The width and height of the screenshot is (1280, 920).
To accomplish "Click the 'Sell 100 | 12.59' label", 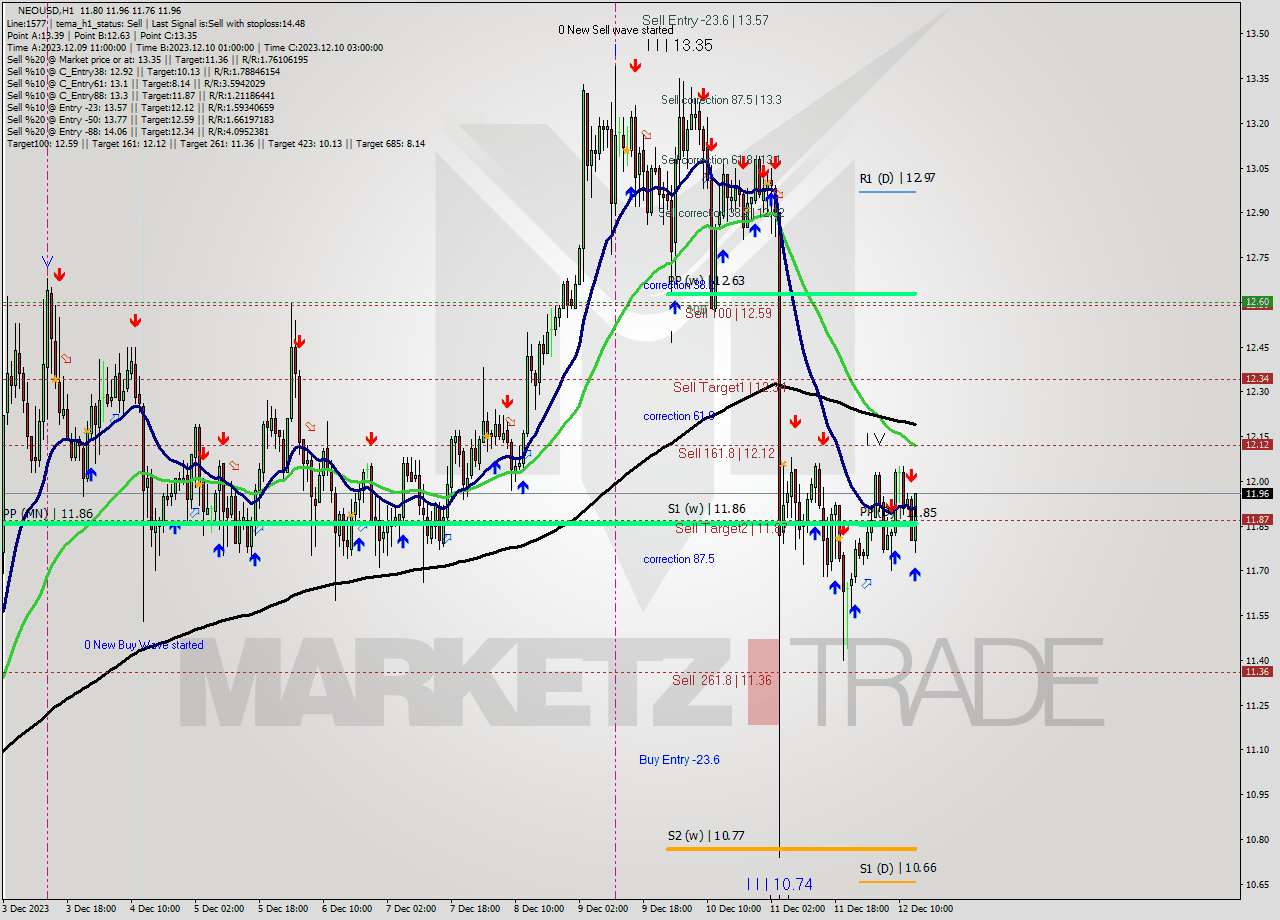I will [x=728, y=313].
